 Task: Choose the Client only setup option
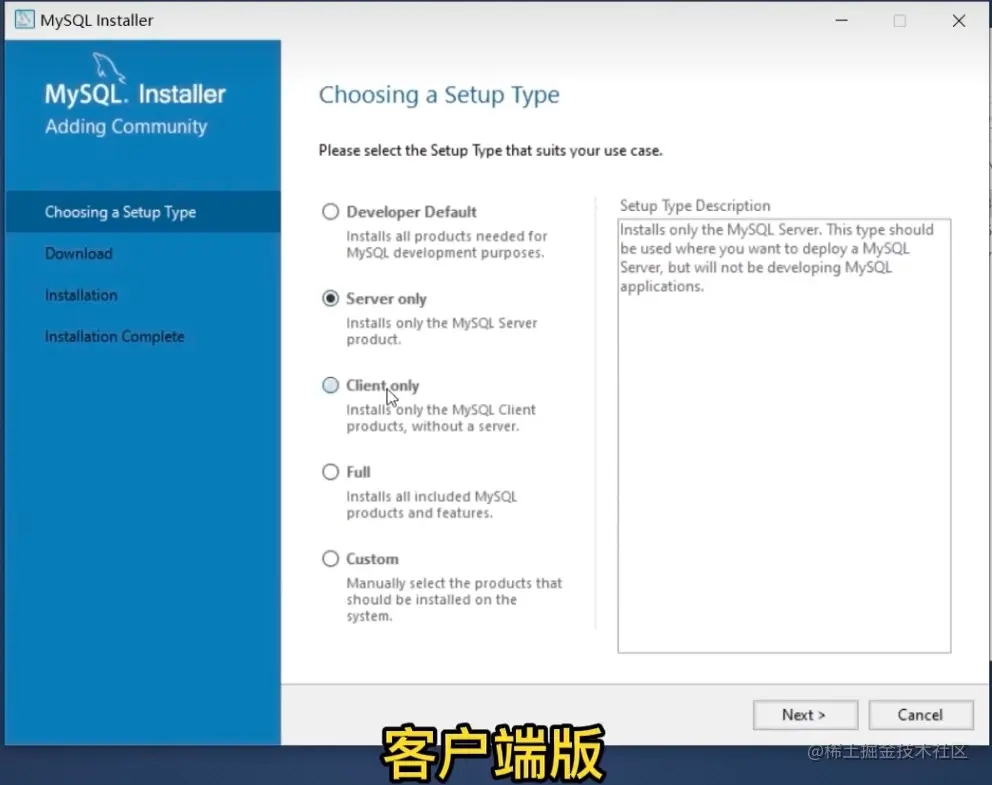click(330, 385)
